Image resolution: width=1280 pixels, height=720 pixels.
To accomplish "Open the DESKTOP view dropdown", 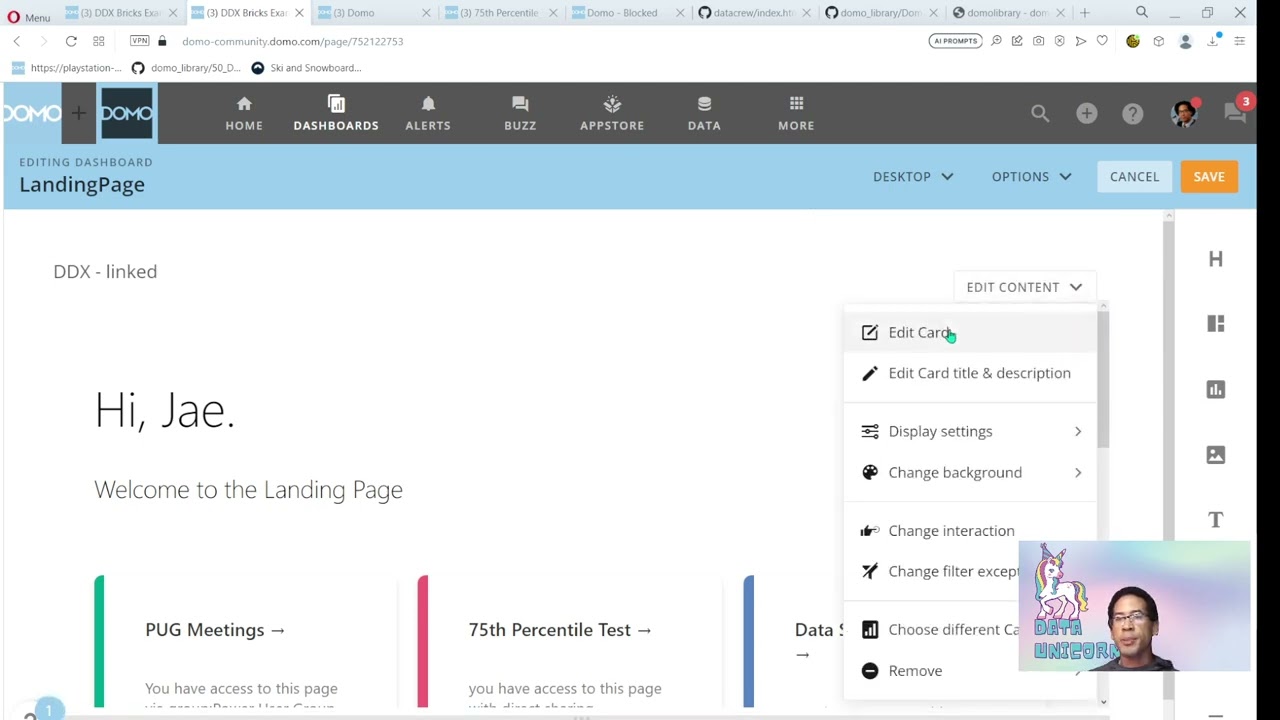I will coord(913,177).
